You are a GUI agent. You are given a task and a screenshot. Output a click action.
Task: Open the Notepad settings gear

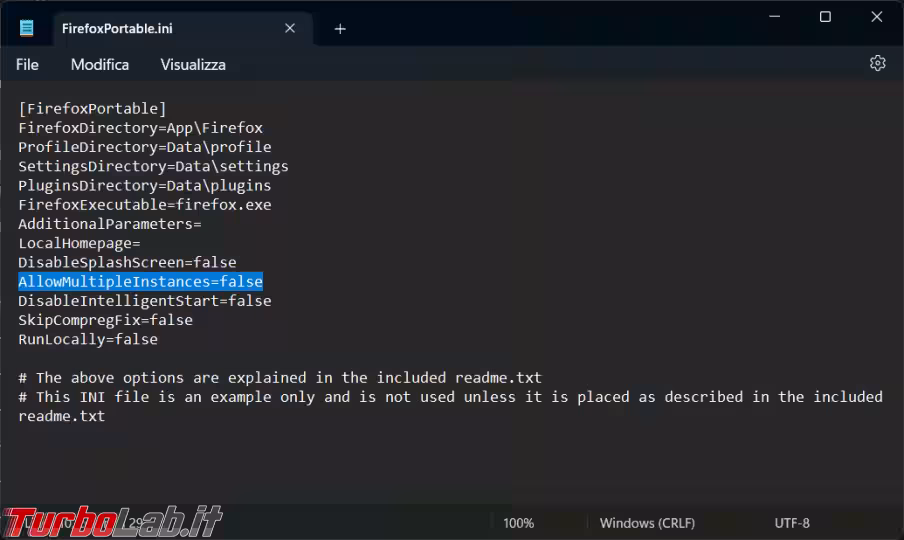877,63
